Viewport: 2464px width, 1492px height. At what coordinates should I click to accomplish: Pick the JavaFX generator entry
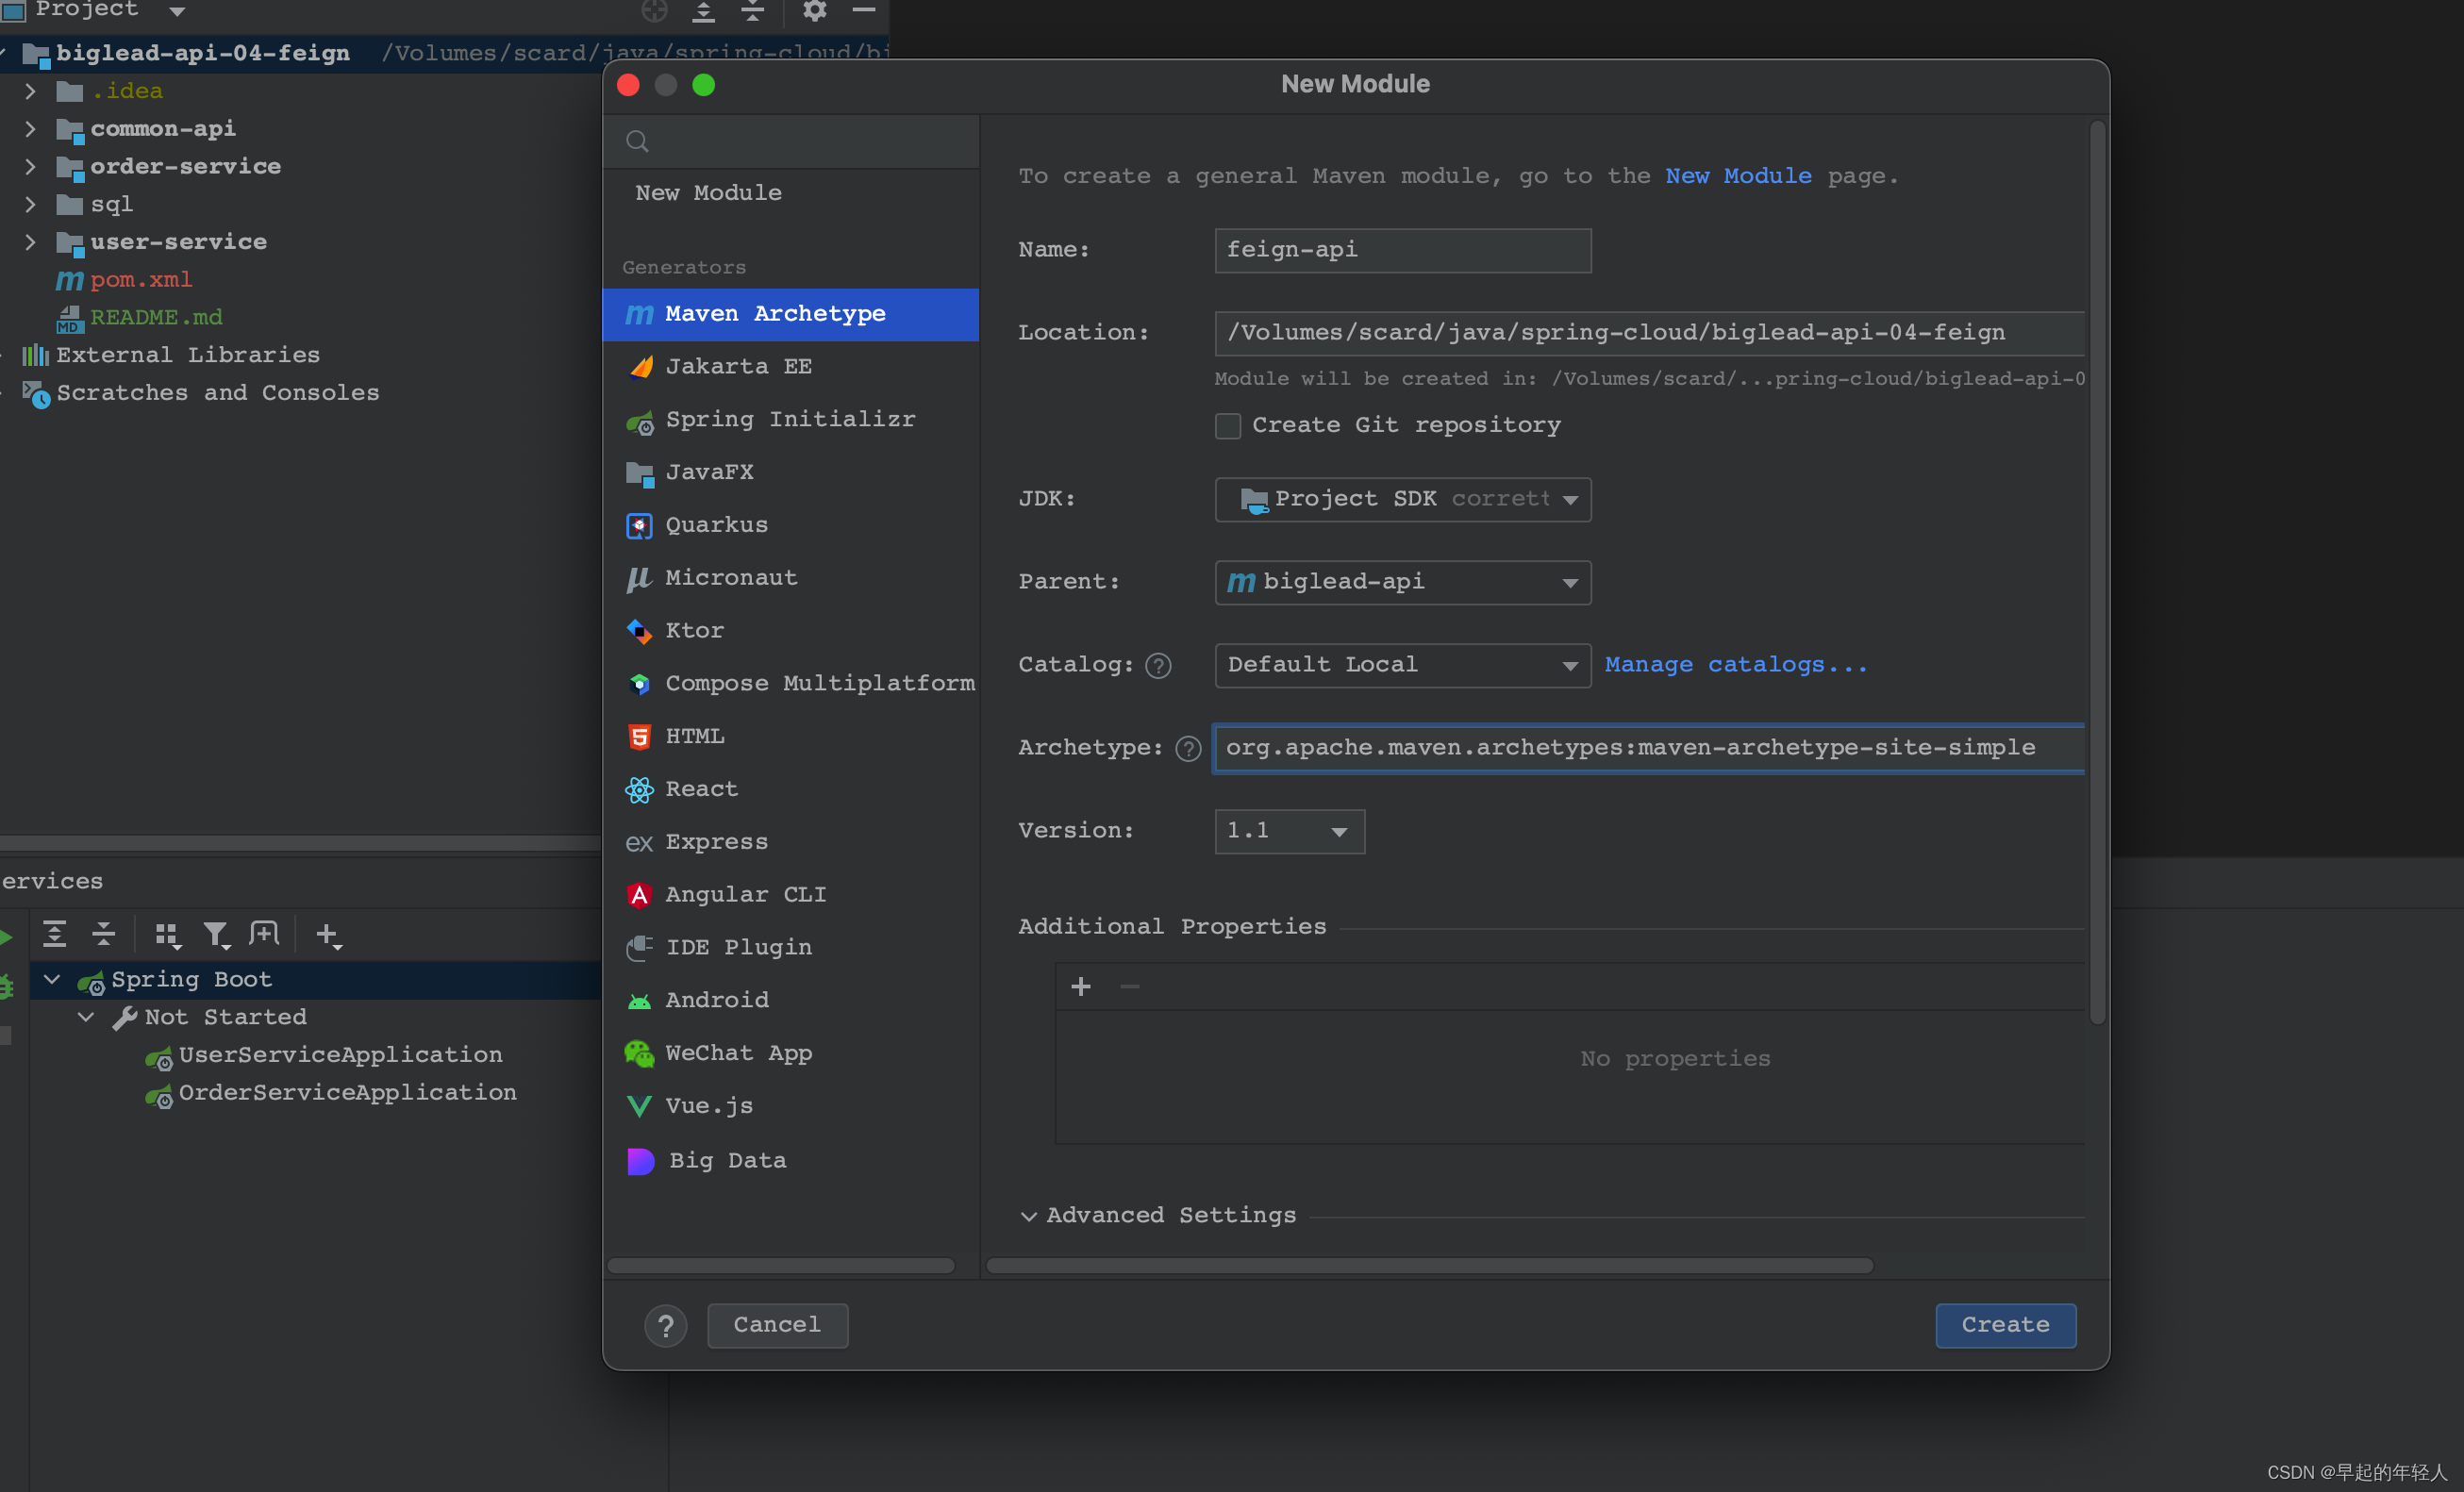tap(790, 473)
